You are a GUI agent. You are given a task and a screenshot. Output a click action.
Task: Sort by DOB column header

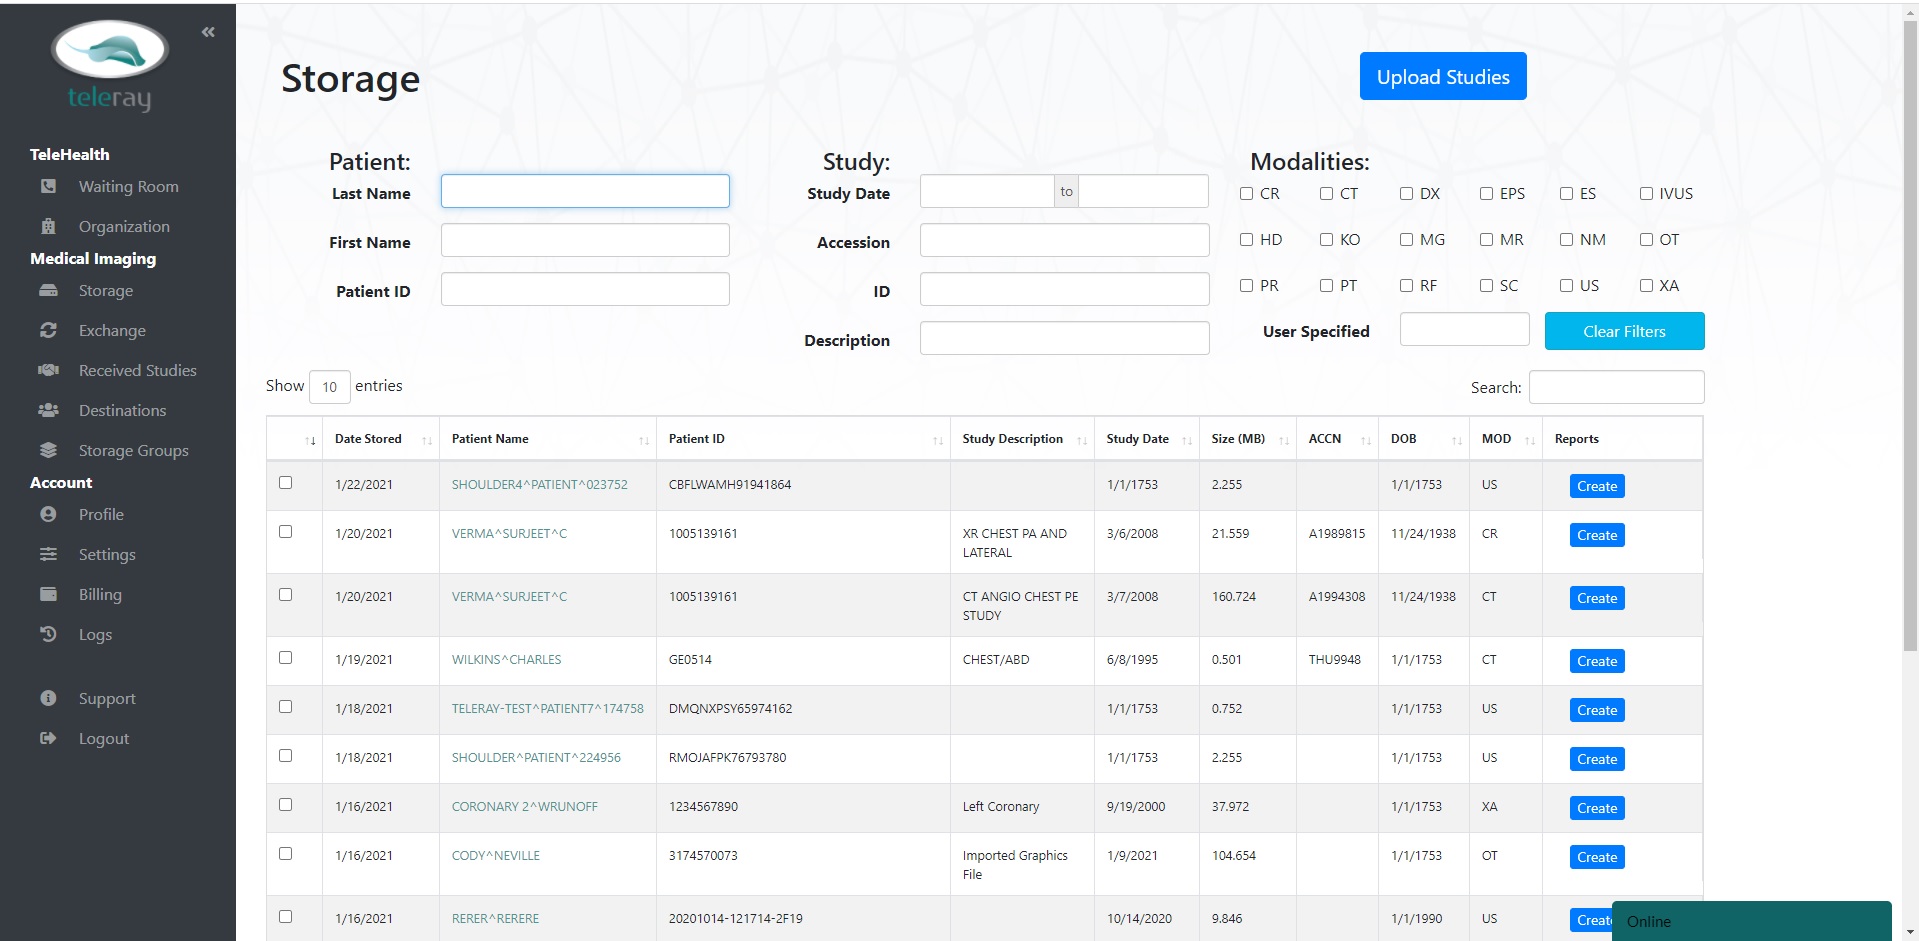[x=1424, y=439]
